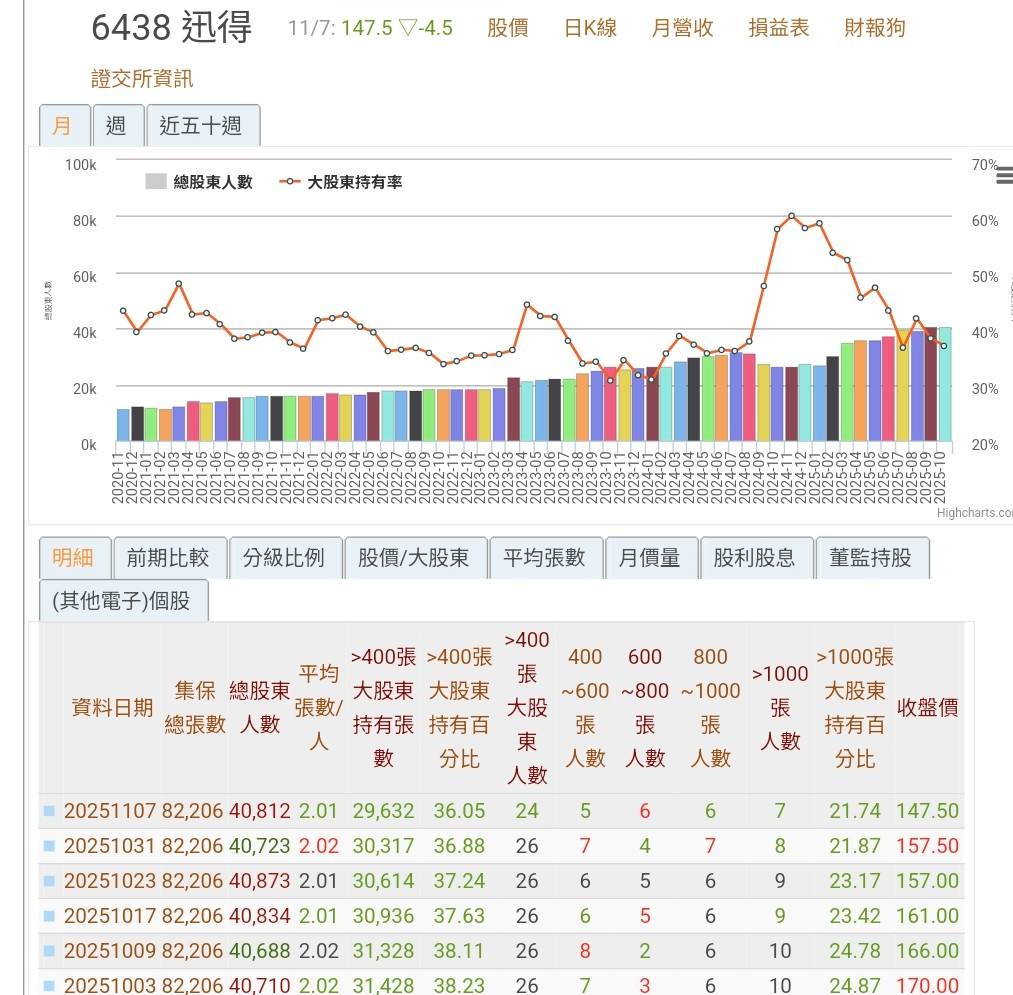Click the 20251023 date cell
1013x995 pixels.
coord(110,880)
